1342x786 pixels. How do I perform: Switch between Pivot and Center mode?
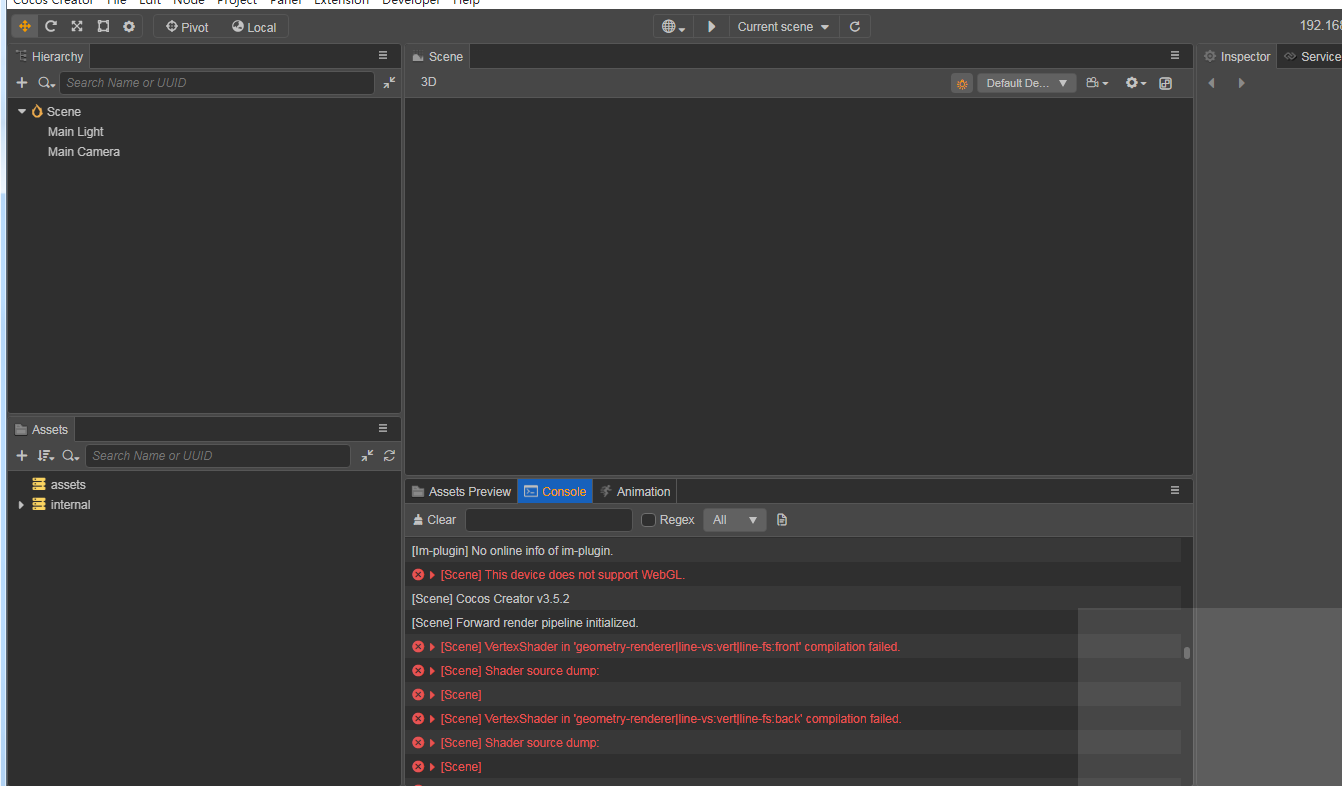click(x=186, y=26)
